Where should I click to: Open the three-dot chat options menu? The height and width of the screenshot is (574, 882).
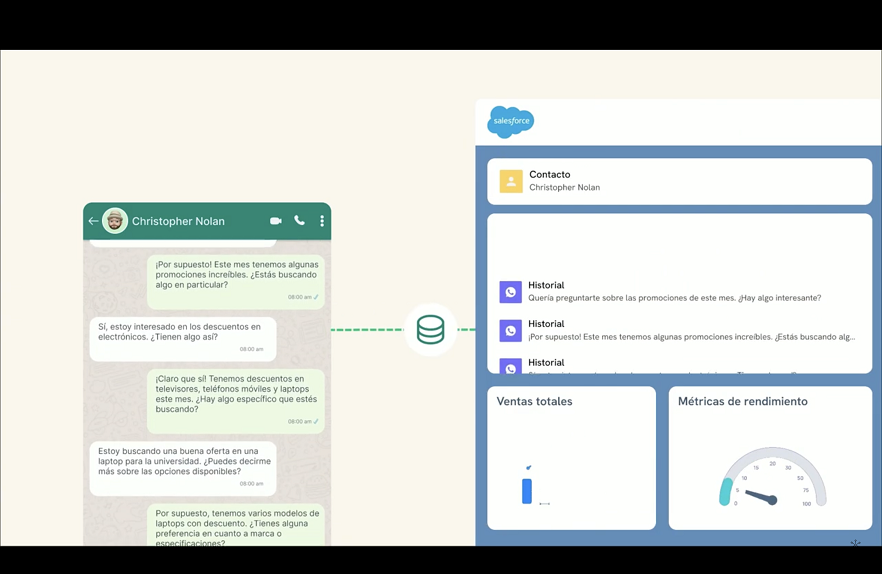[322, 221]
